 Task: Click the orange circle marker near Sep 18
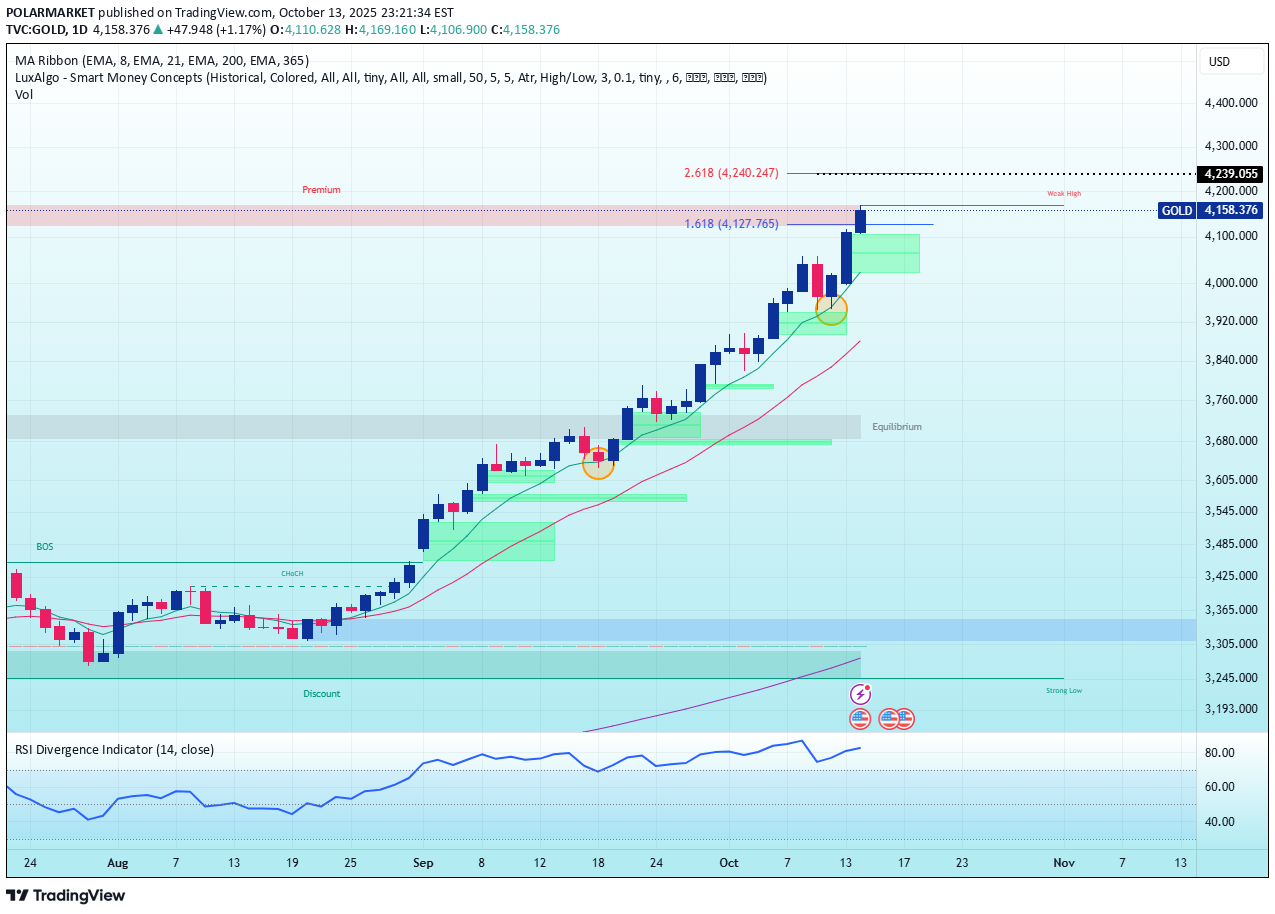598,463
